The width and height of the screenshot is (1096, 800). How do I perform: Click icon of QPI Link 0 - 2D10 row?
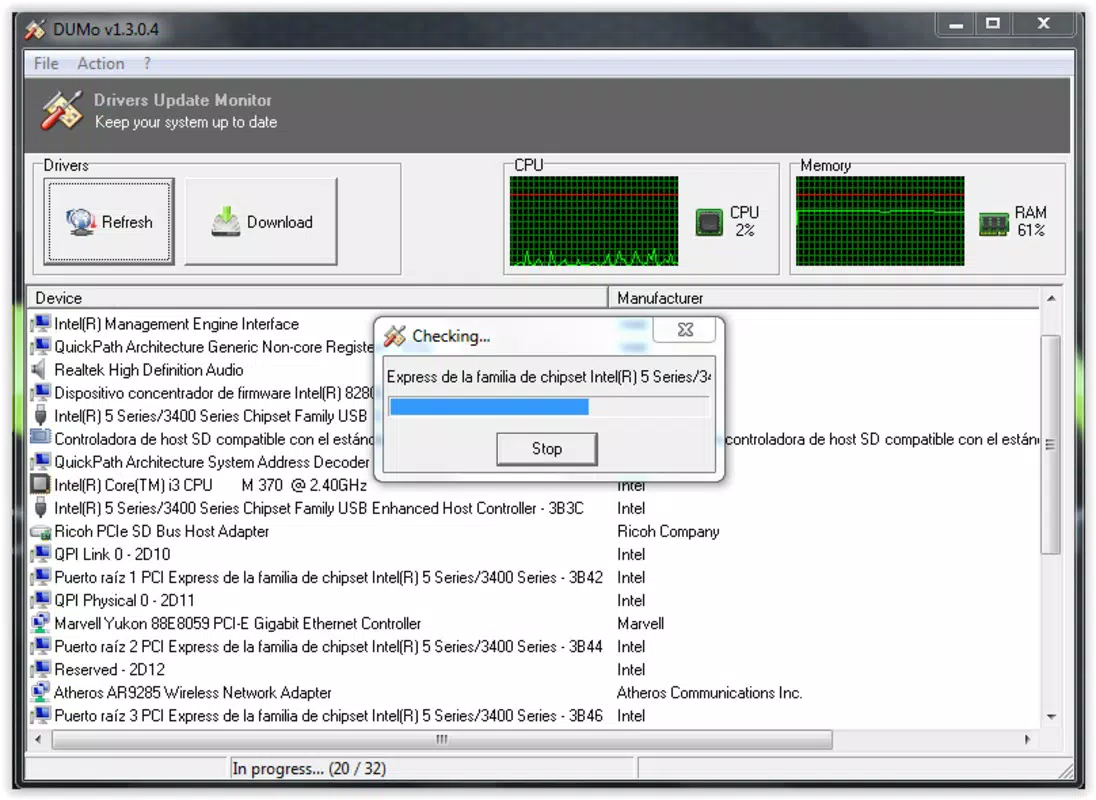pyautogui.click(x=41, y=554)
